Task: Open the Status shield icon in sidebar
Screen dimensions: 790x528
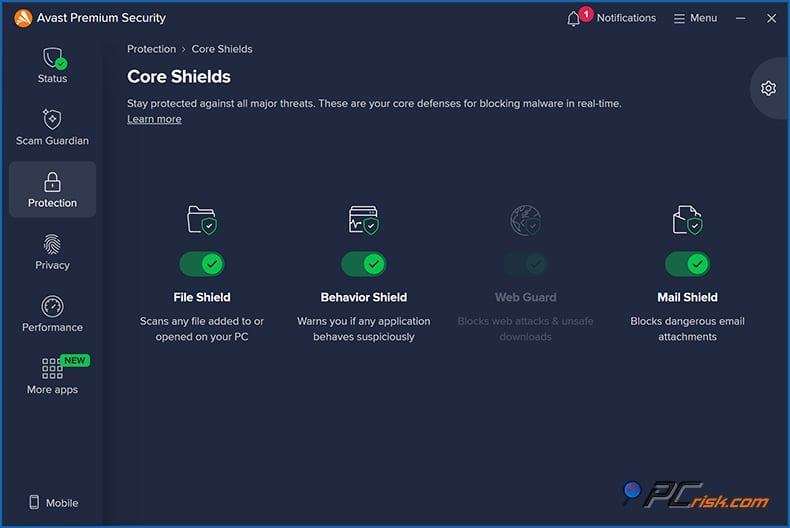Action: [x=54, y=58]
